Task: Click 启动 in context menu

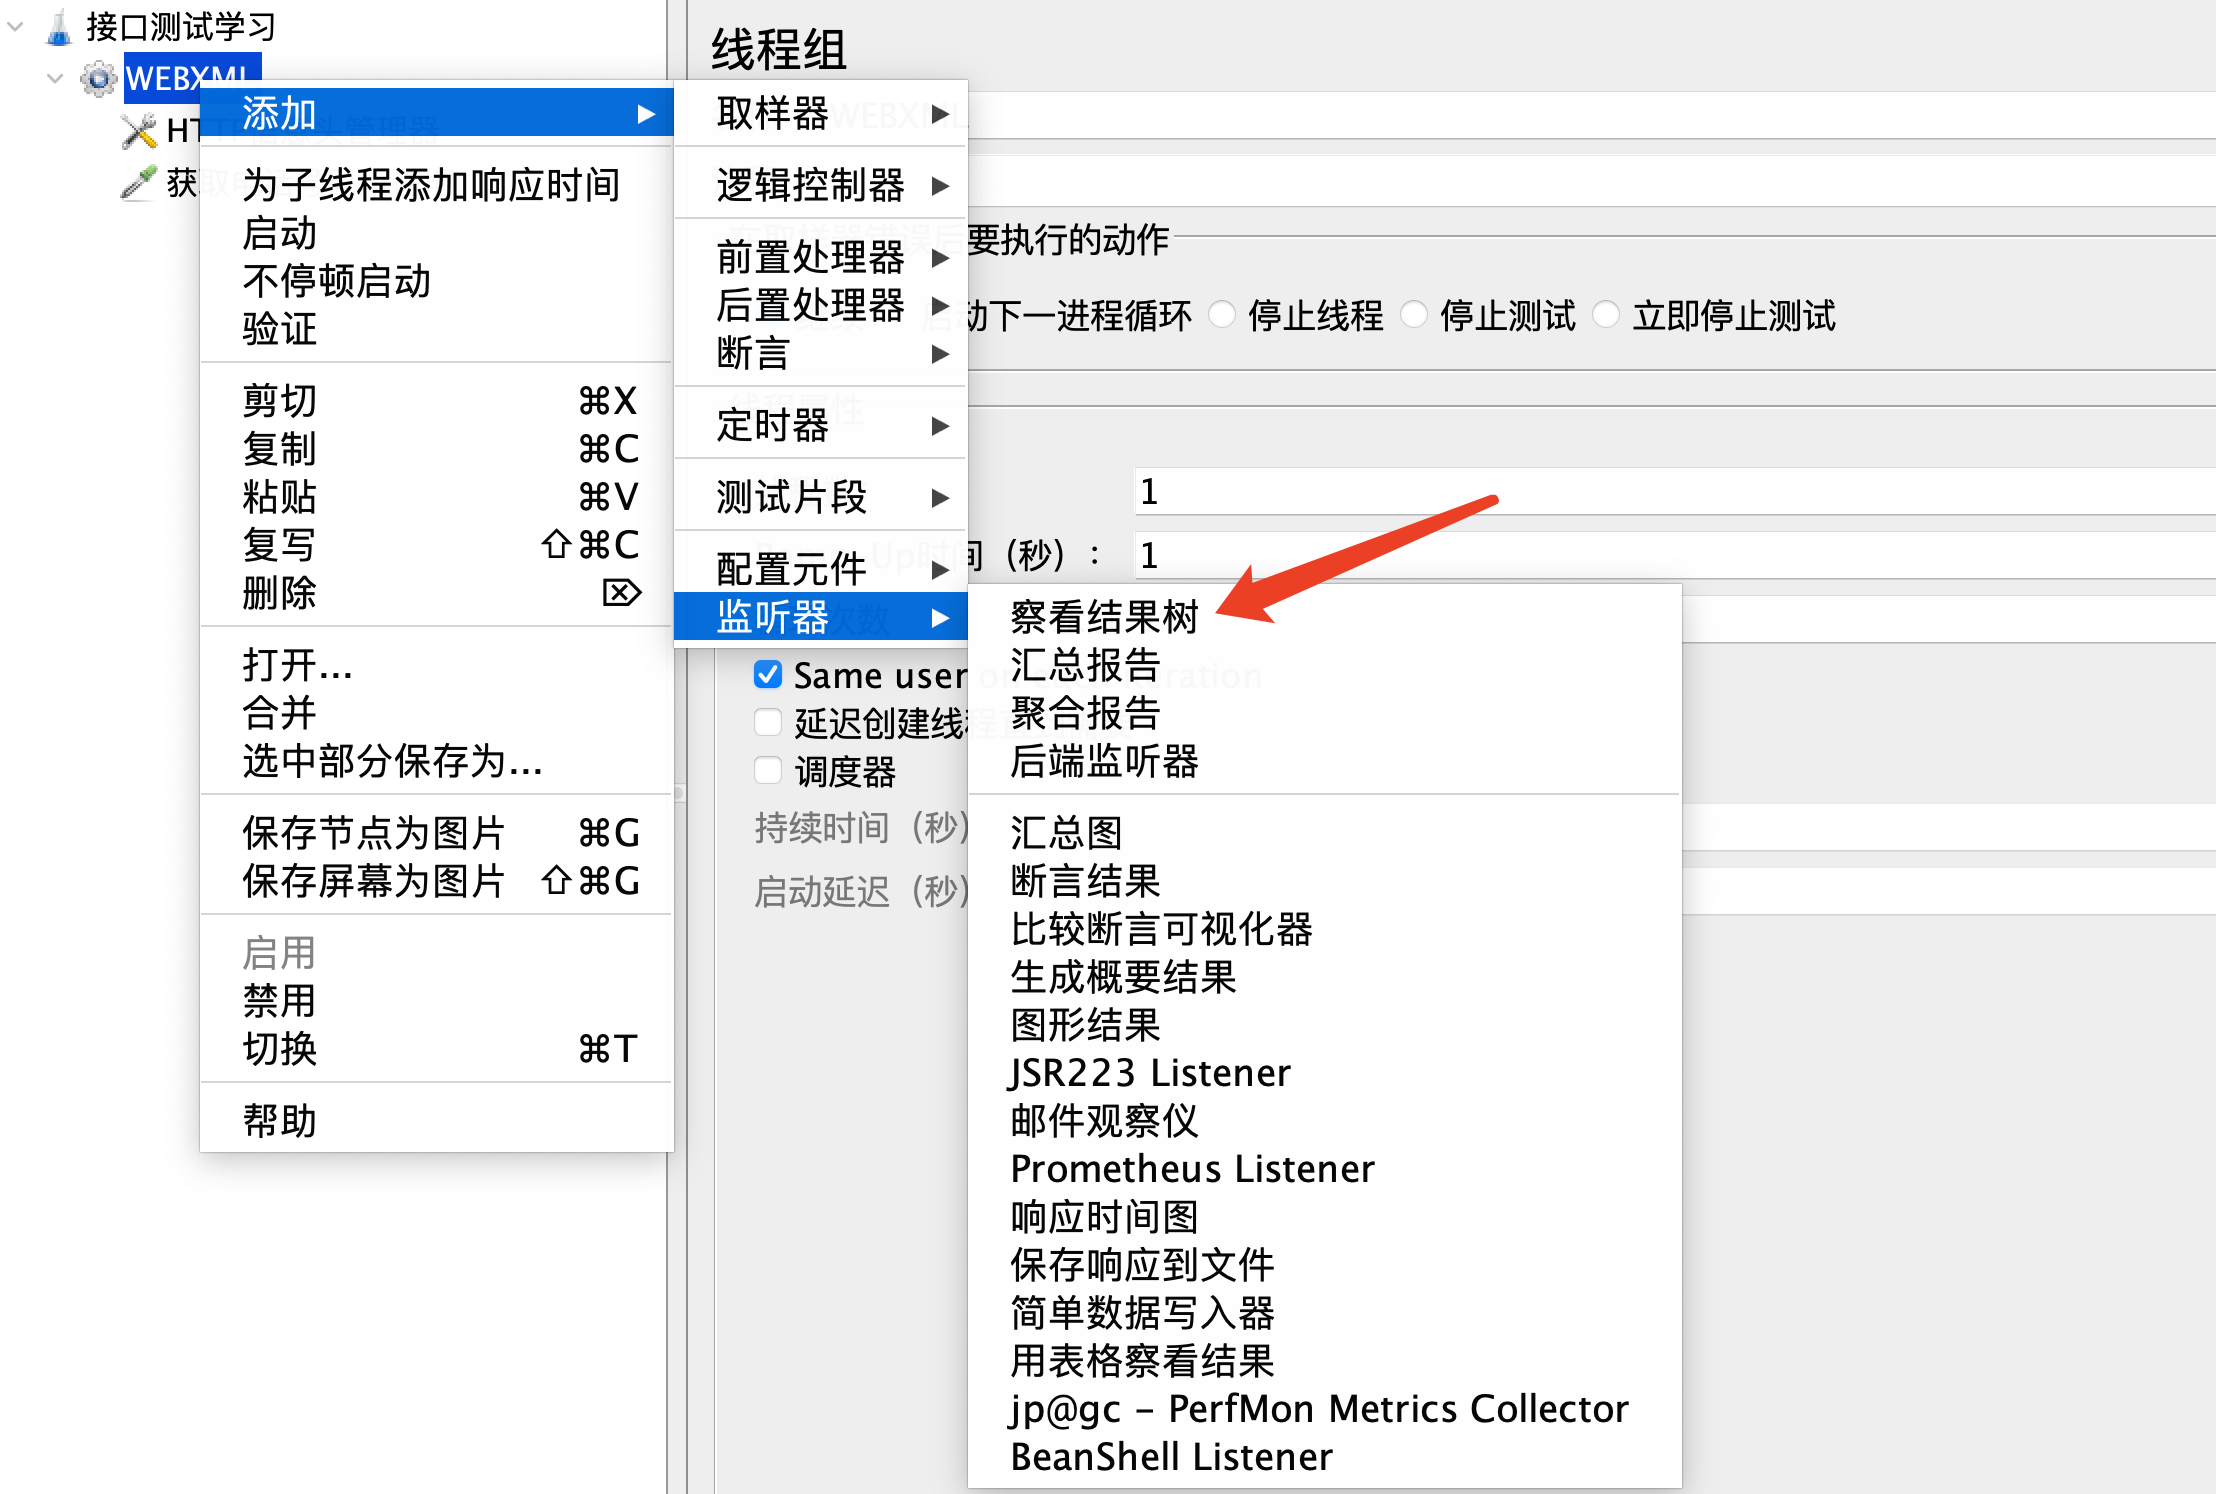Action: pyautogui.click(x=280, y=233)
